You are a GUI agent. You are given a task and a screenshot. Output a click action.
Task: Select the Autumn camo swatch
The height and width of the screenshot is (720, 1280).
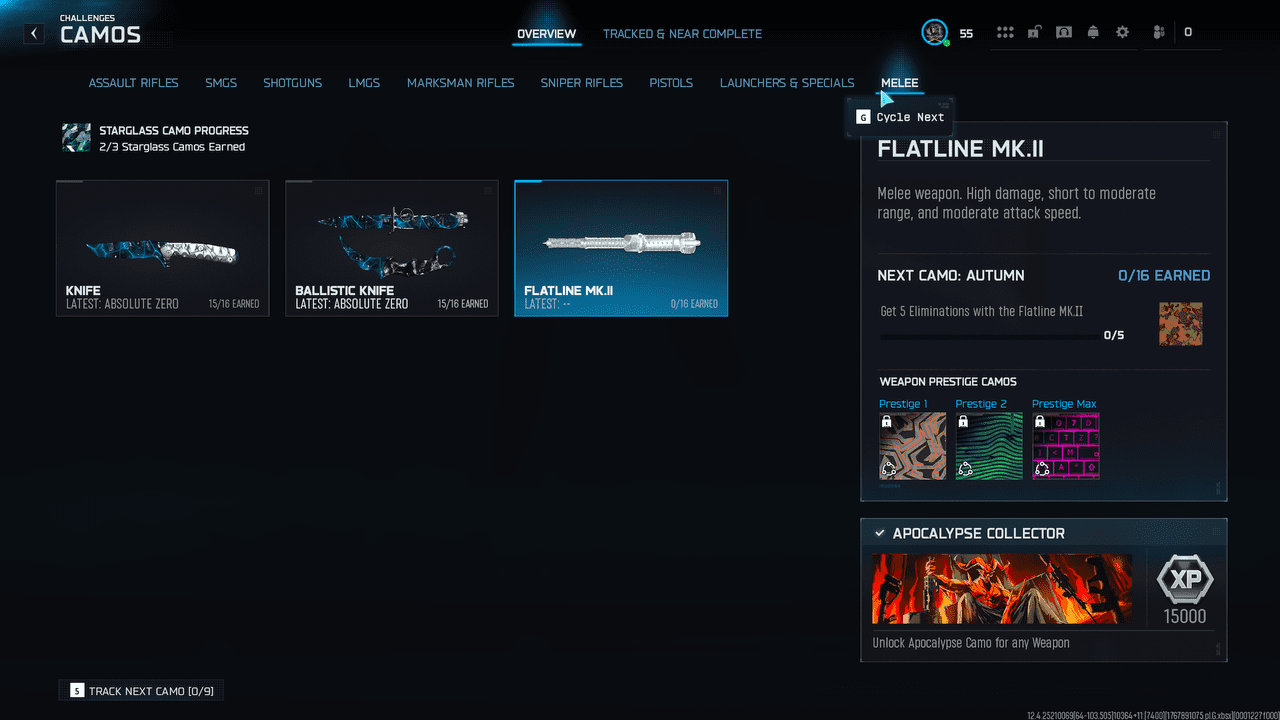tap(1180, 324)
